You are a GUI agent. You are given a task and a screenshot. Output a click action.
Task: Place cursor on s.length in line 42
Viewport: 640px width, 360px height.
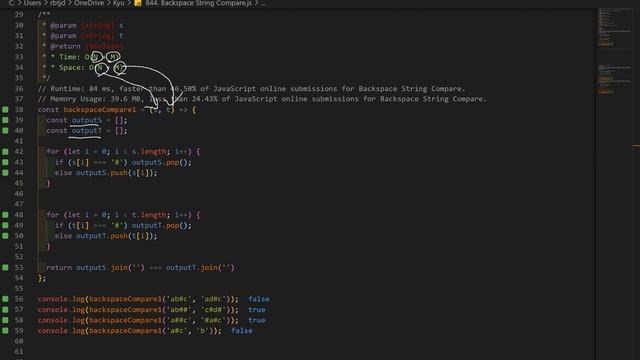point(149,151)
